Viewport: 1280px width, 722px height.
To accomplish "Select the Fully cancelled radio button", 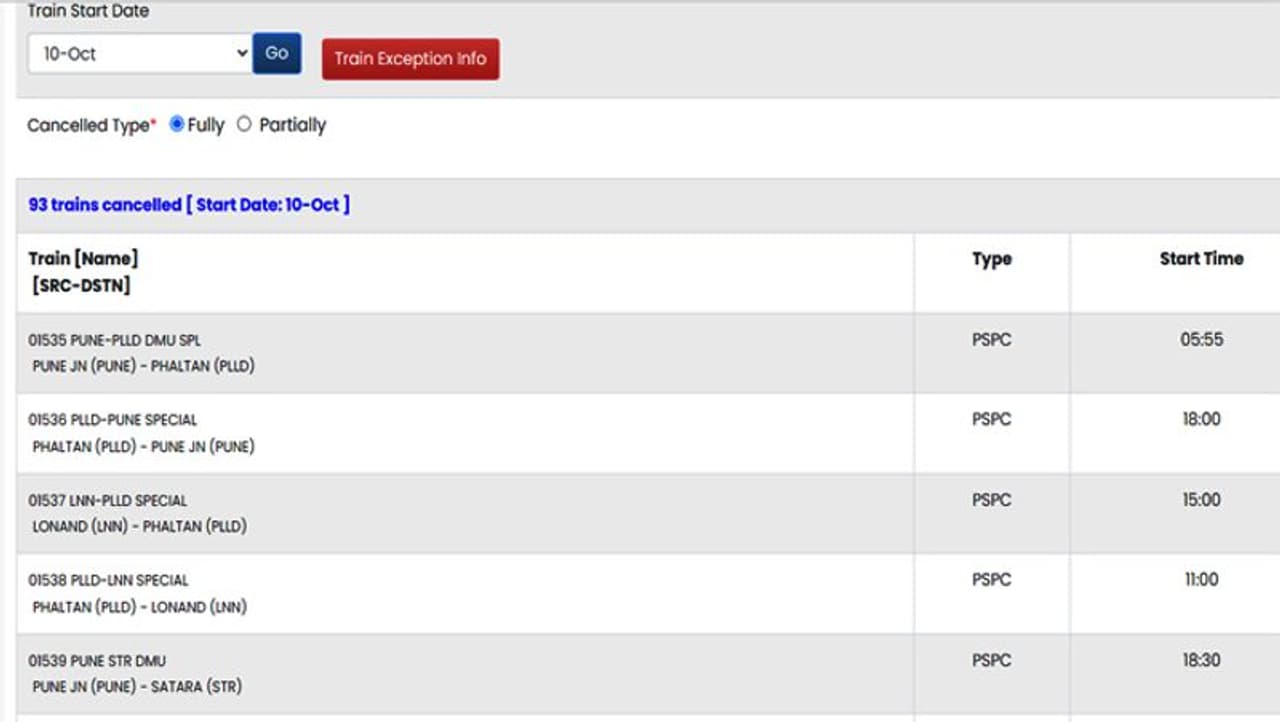I will pos(177,125).
